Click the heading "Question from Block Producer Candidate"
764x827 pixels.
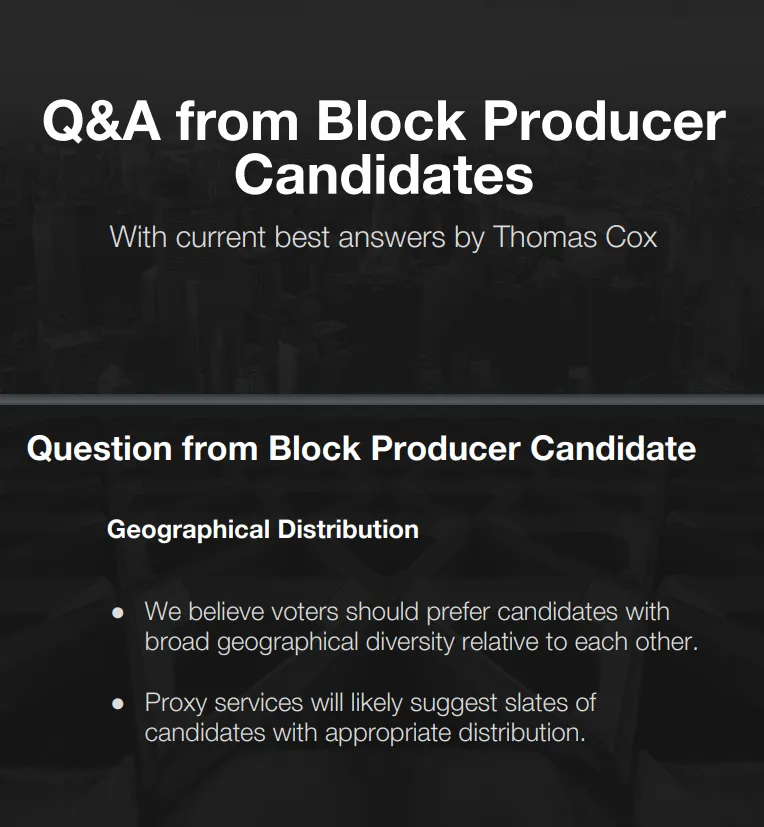click(361, 449)
